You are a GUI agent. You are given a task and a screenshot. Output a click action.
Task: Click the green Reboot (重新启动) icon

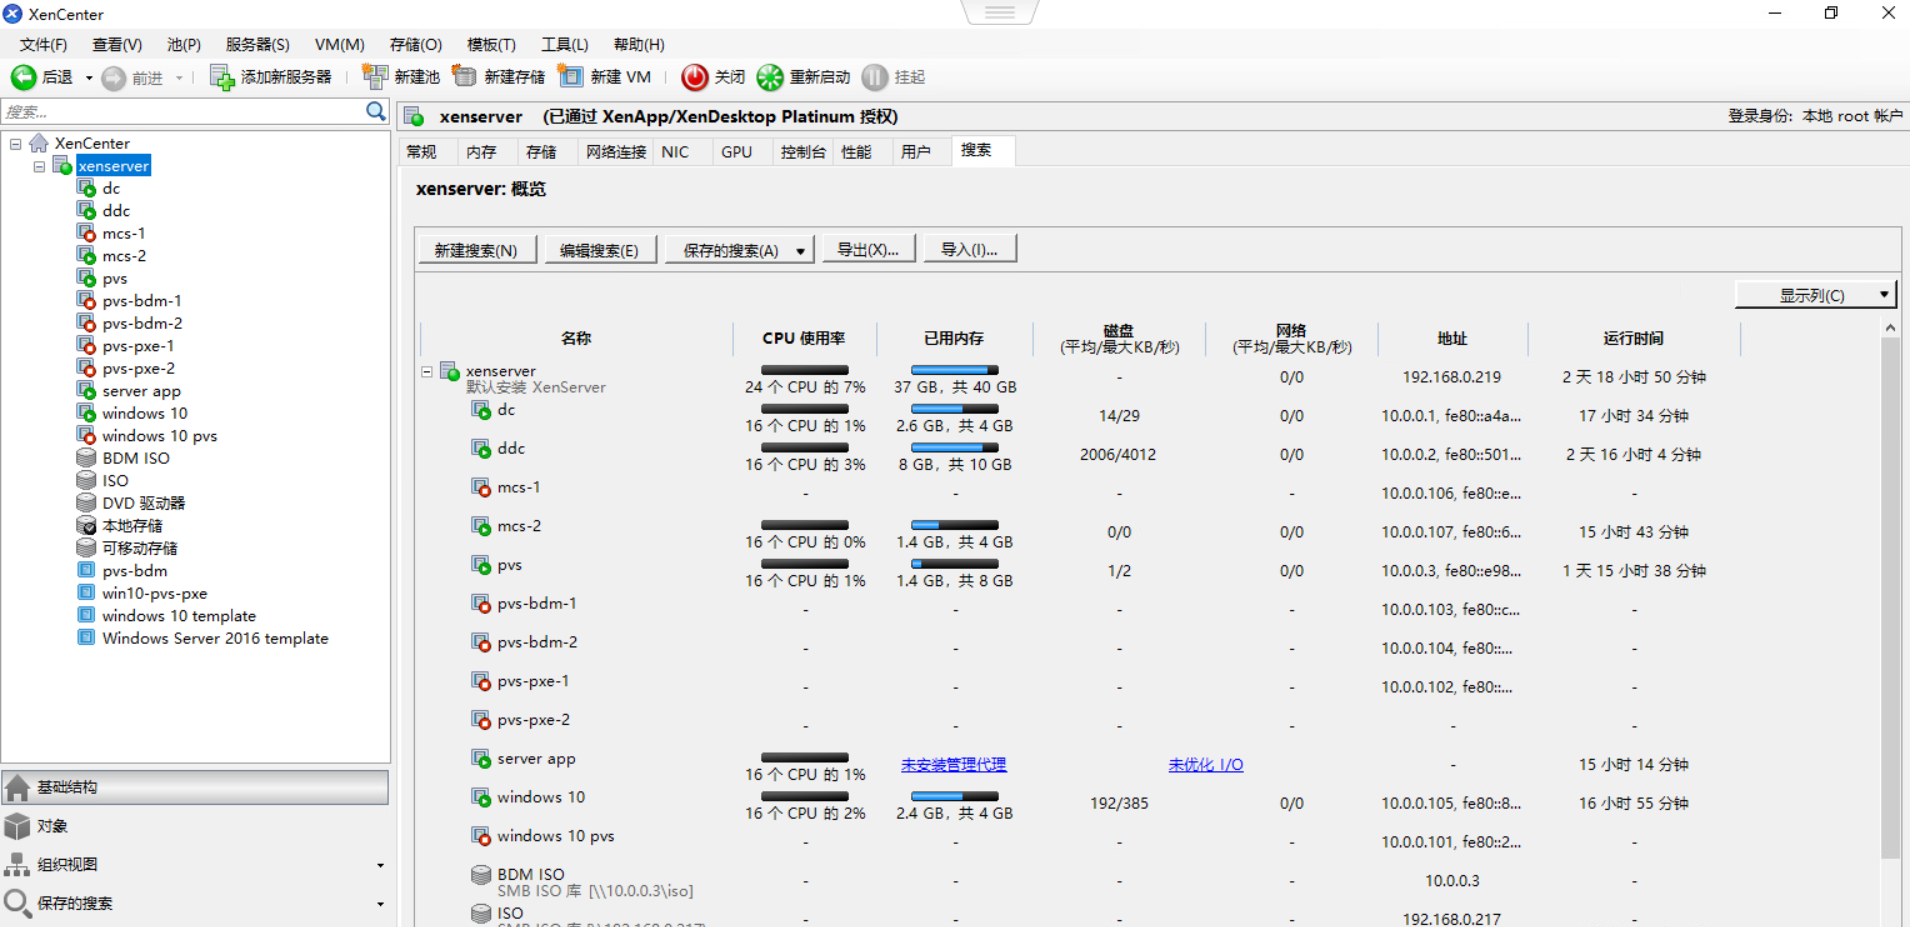770,77
